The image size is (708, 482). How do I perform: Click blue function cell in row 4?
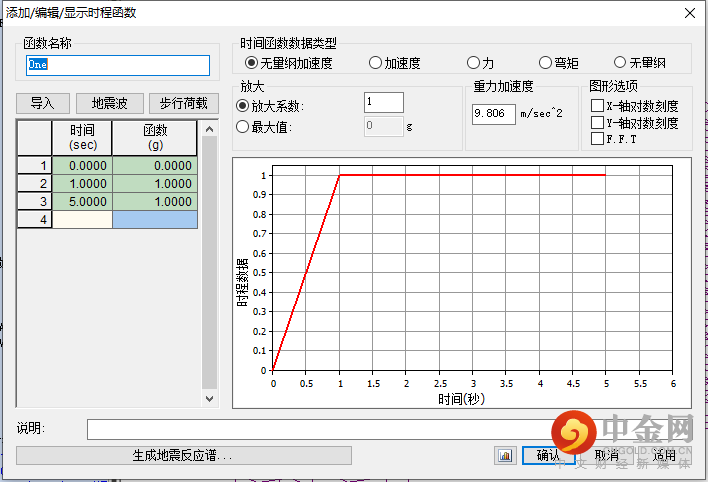(x=155, y=220)
